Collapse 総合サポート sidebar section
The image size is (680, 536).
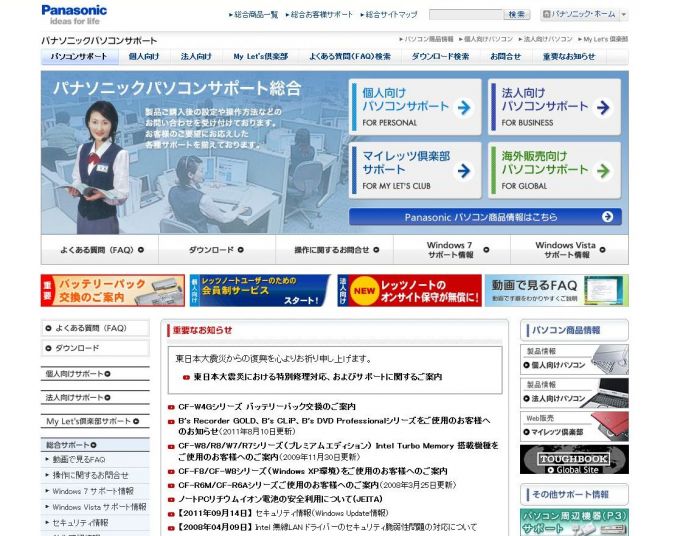tap(95, 445)
